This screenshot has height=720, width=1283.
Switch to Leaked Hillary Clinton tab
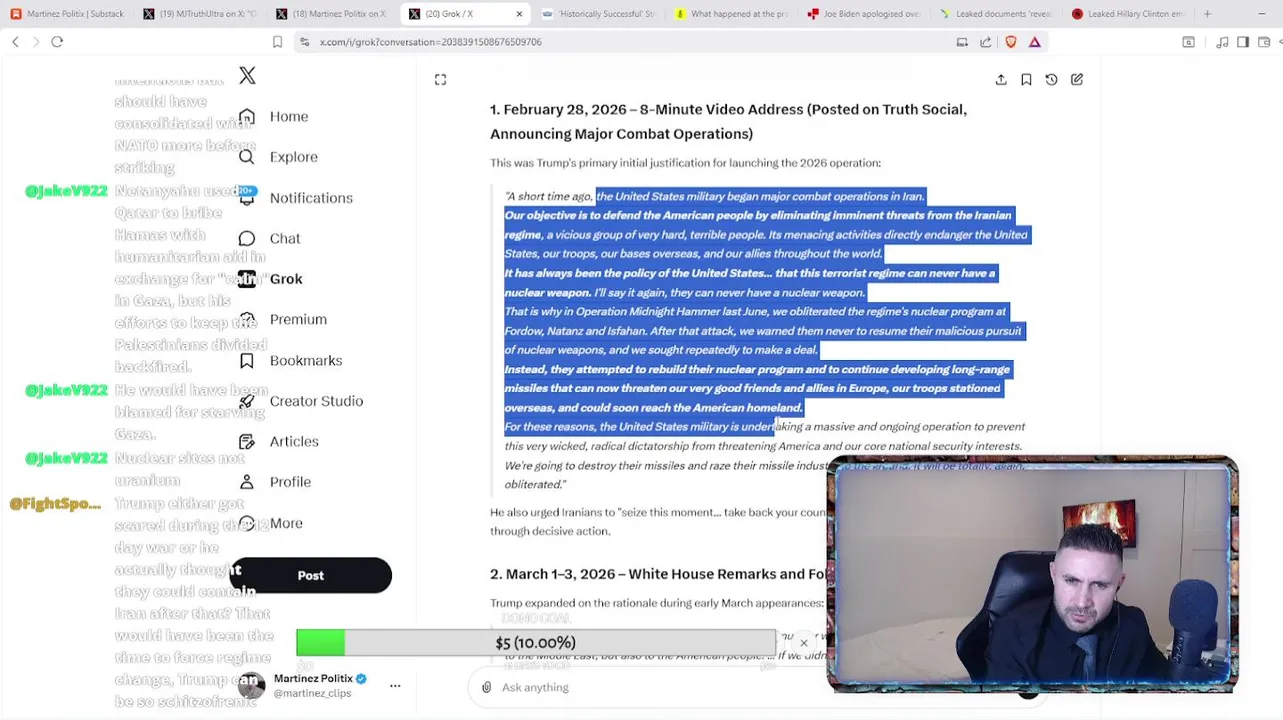[1130, 14]
